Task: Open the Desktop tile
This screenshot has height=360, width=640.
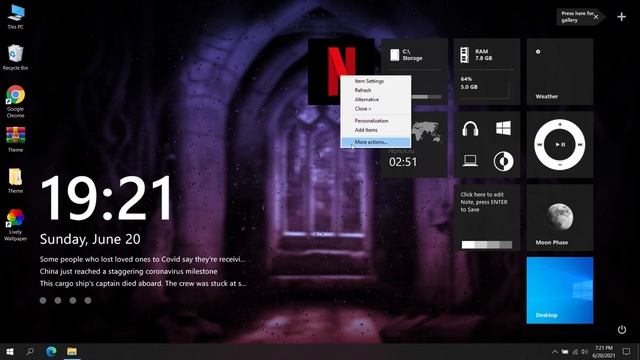Action: click(560, 290)
